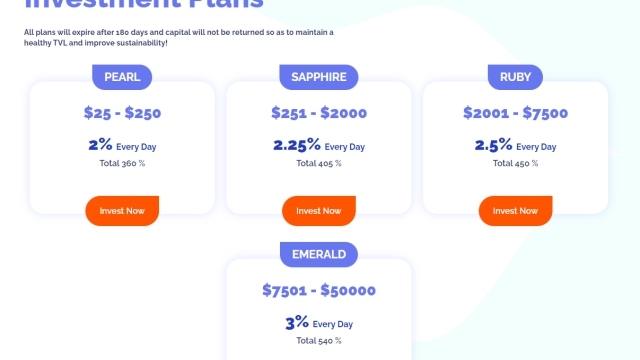Click the Total 540 % label
The height and width of the screenshot is (360, 640).
pyautogui.click(x=319, y=341)
